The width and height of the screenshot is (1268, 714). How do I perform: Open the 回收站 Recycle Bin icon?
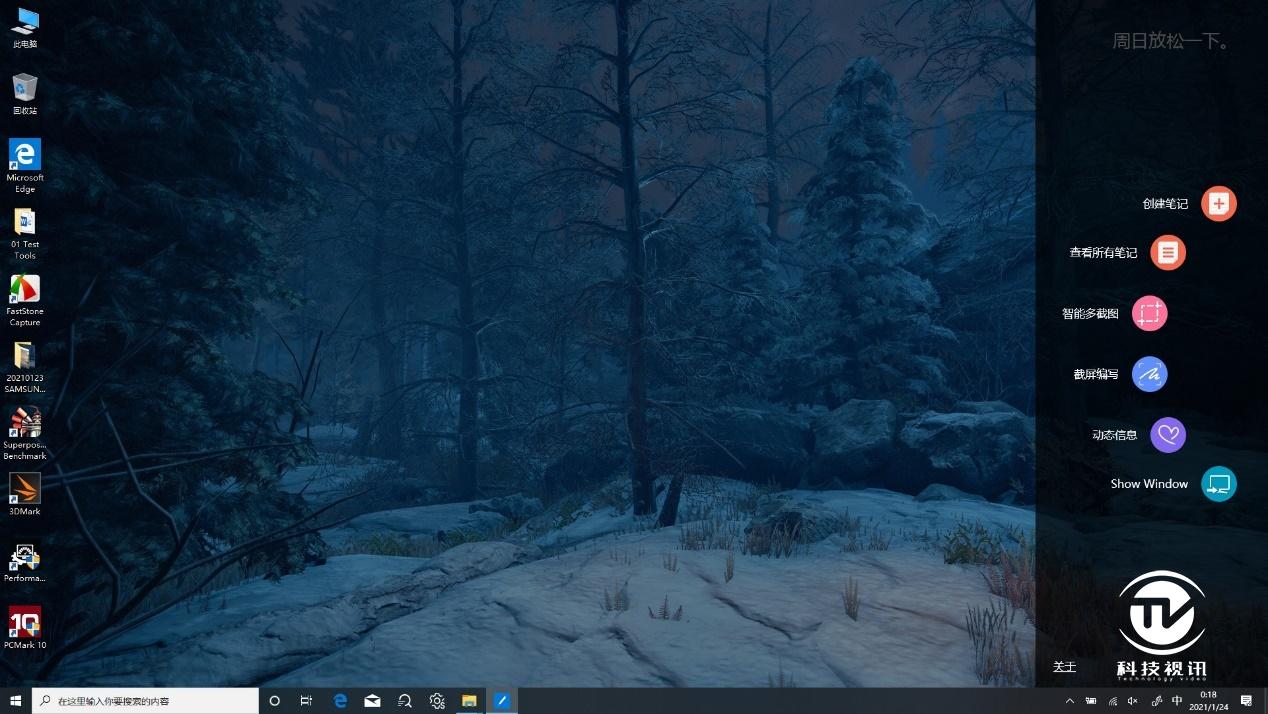coord(25,93)
